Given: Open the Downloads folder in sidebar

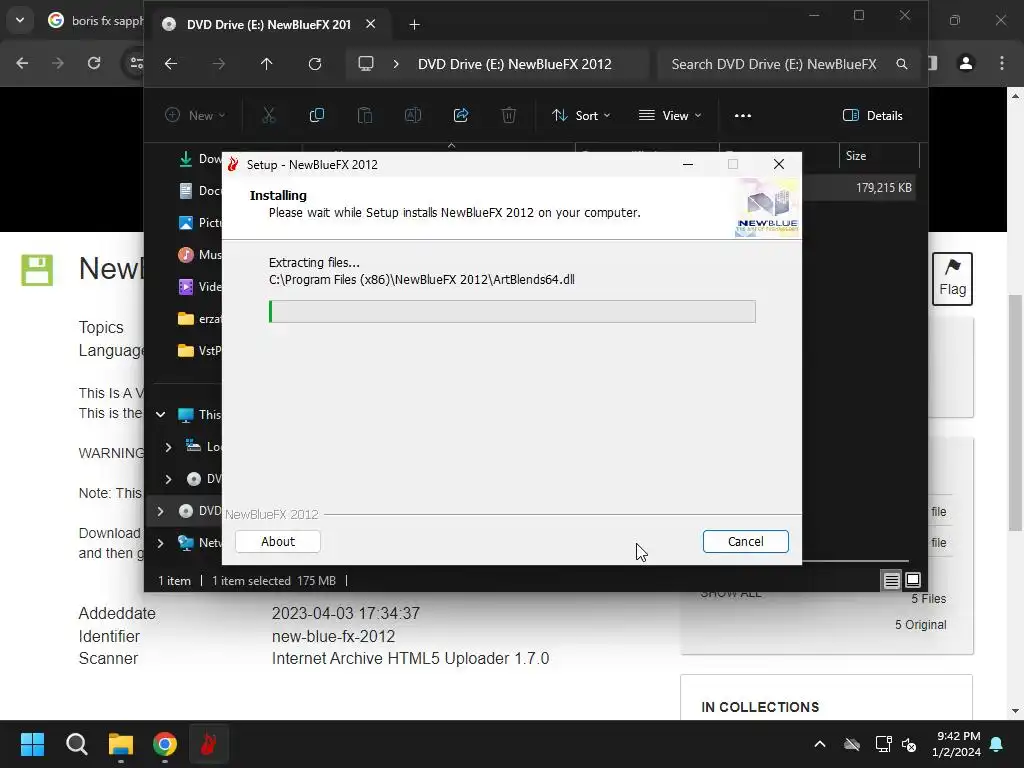Looking at the screenshot, I should (200, 159).
